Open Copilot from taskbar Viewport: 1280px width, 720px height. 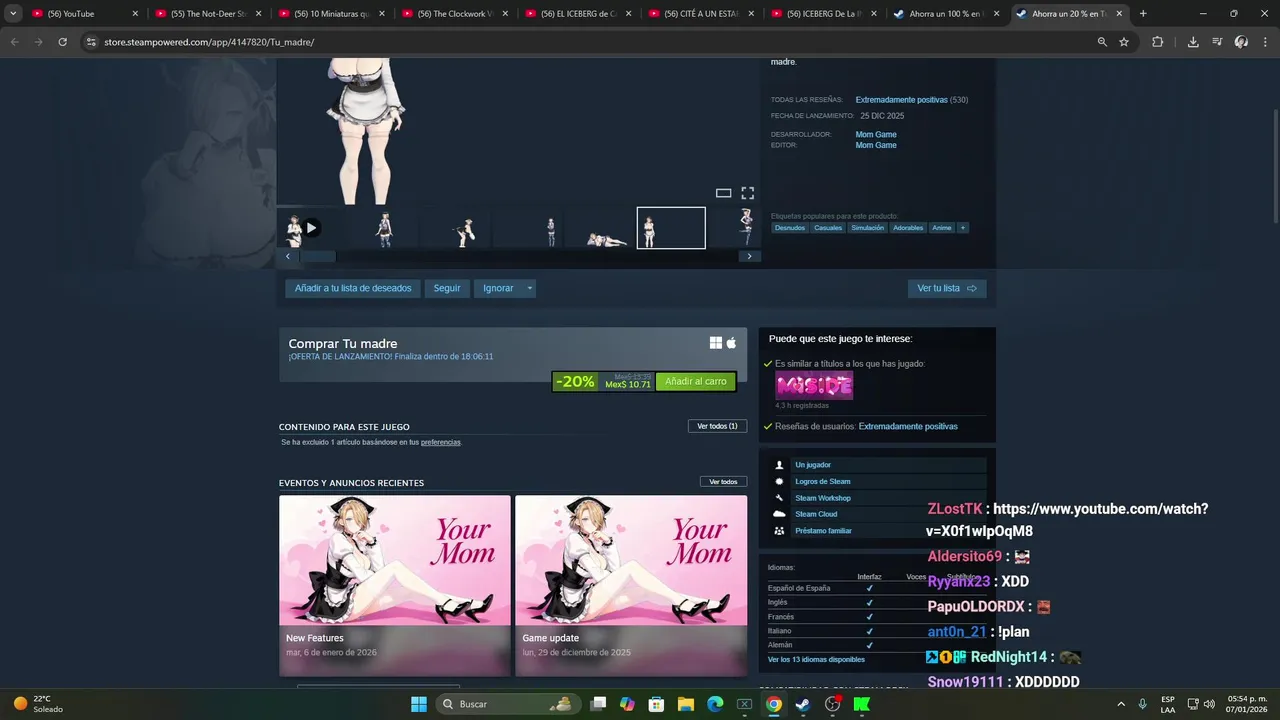coord(627,704)
